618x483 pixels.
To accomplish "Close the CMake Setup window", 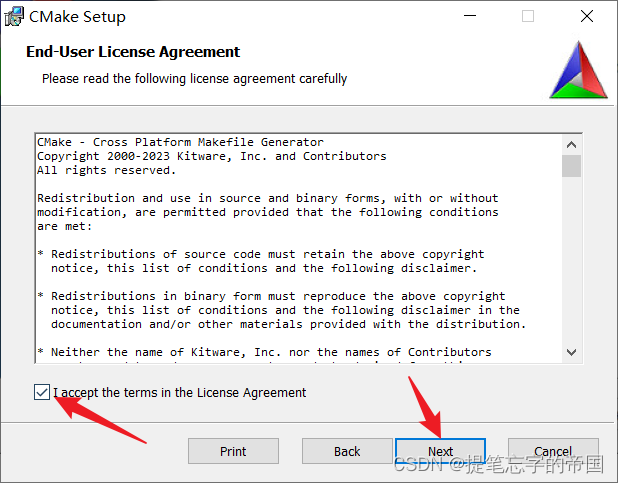I will [x=587, y=16].
